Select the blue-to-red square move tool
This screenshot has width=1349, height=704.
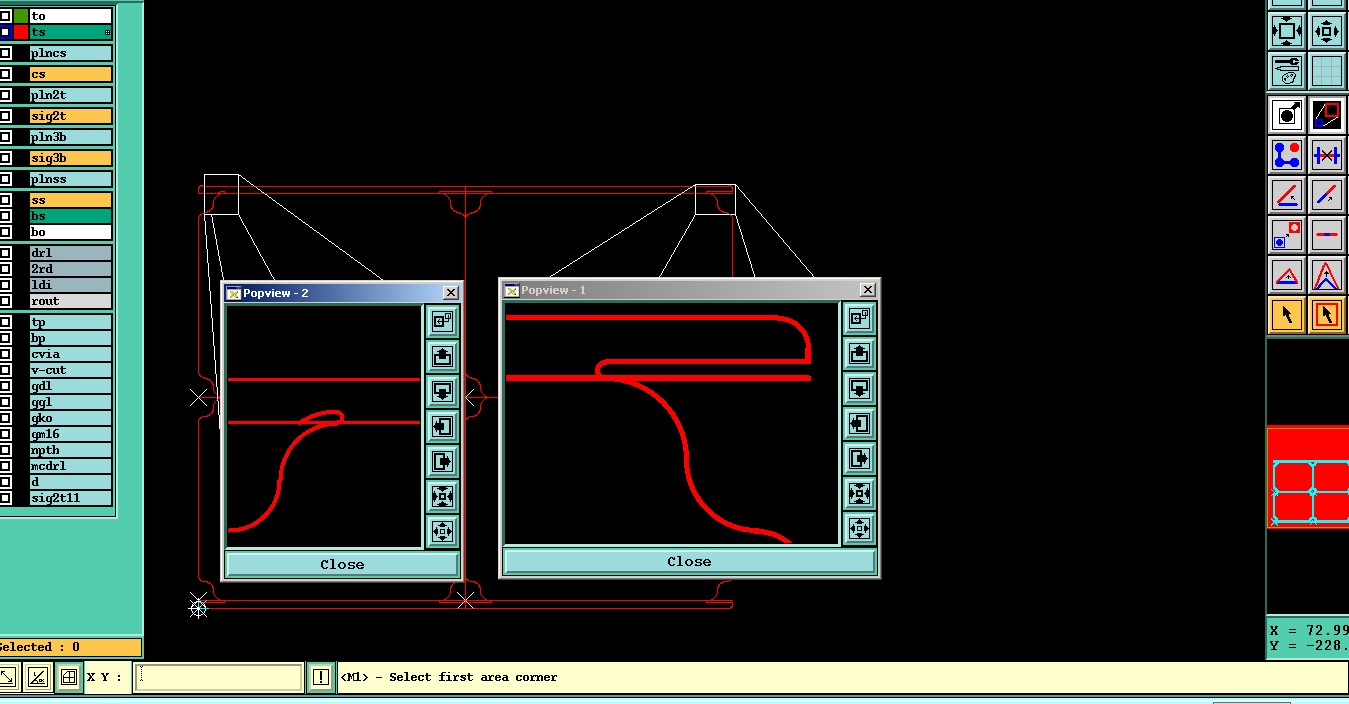pyautogui.click(x=1287, y=234)
